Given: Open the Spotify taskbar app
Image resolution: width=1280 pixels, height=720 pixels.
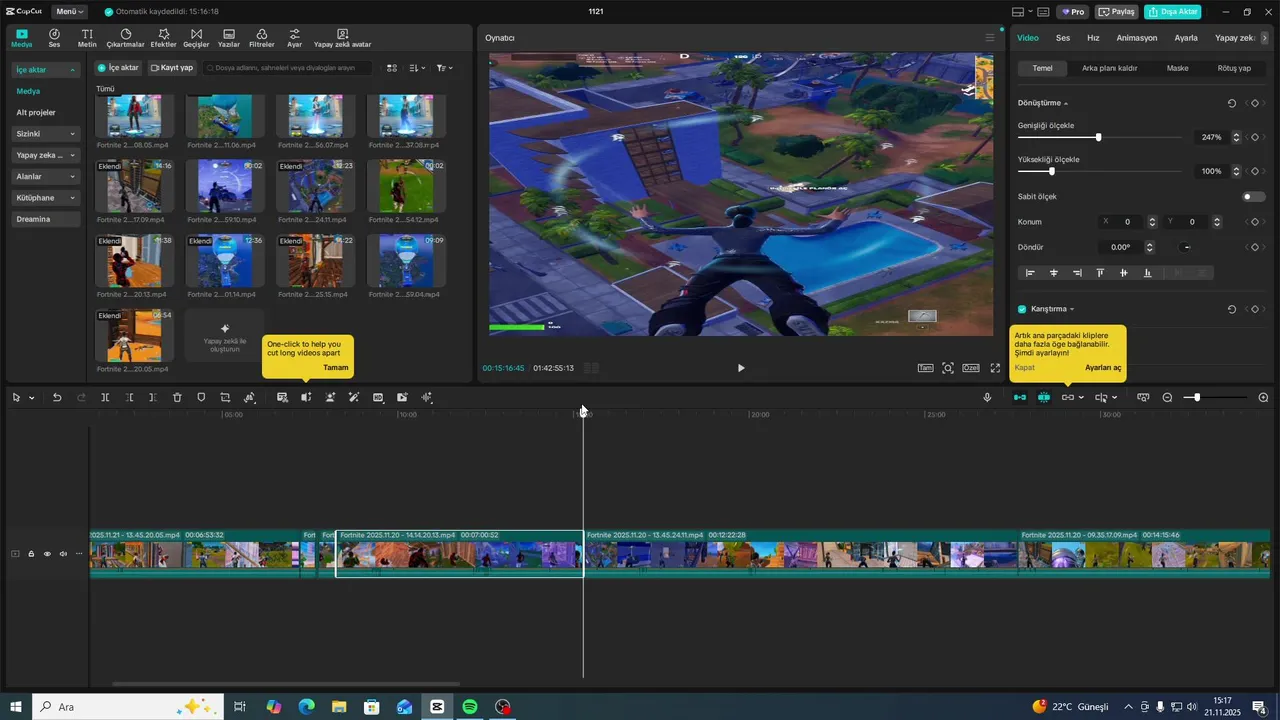Looking at the screenshot, I should (469, 707).
